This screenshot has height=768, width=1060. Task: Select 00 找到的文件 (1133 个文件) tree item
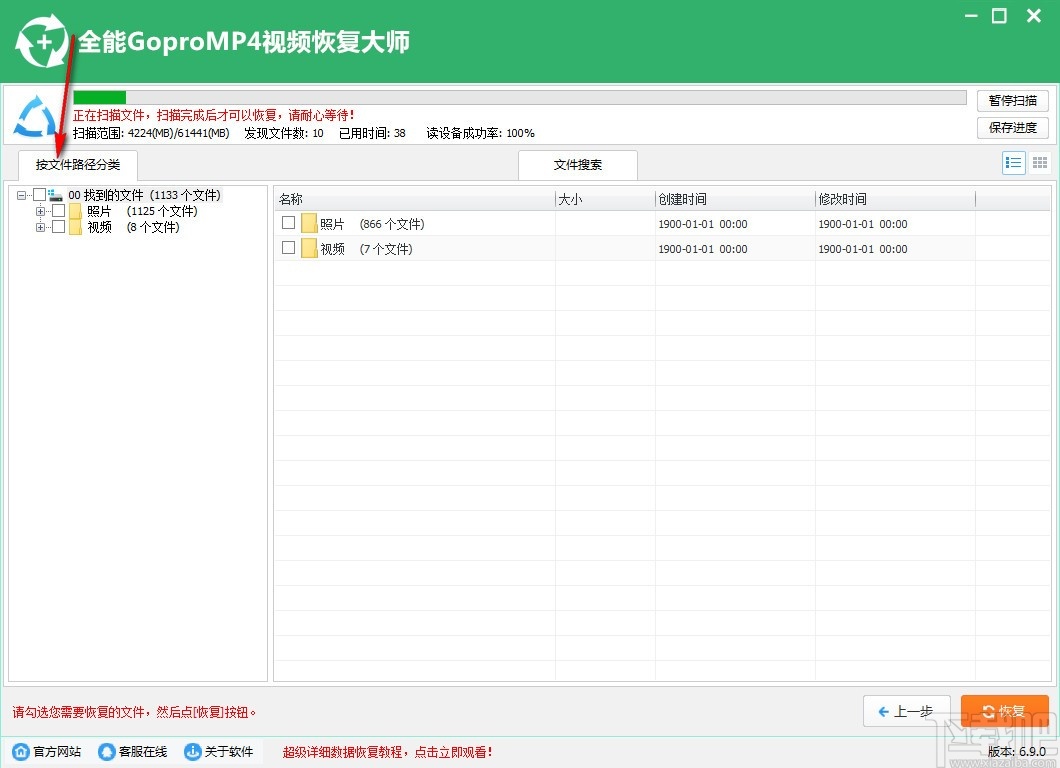(x=145, y=195)
